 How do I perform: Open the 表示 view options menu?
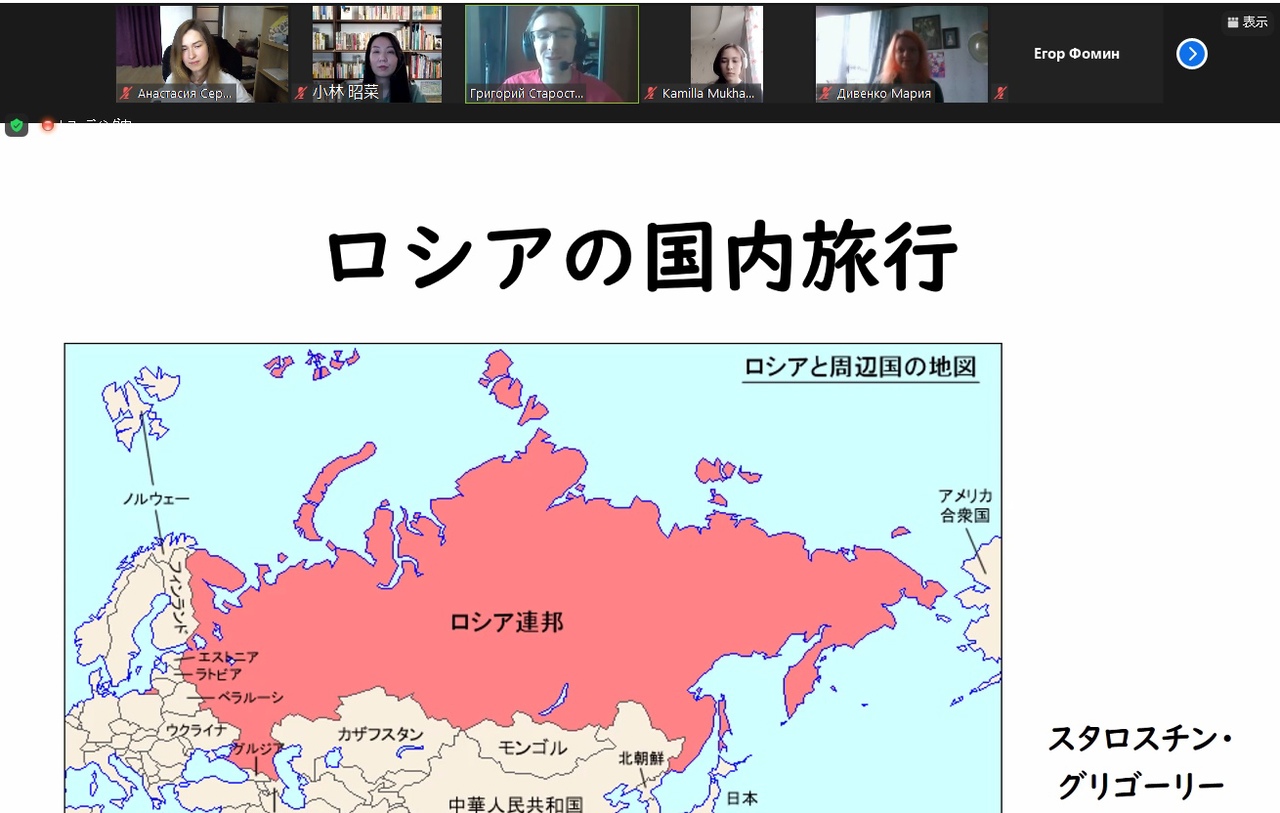(x=1247, y=22)
